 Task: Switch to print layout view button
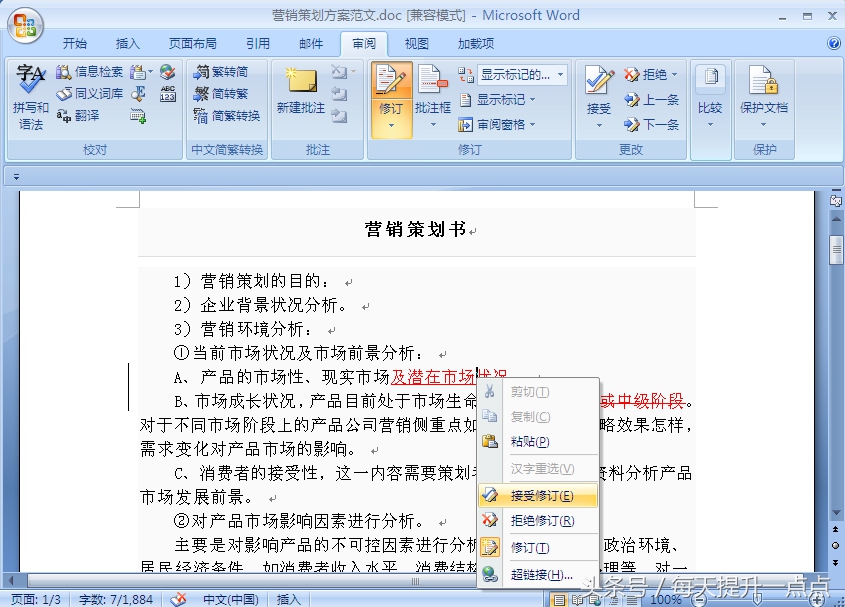(x=559, y=599)
